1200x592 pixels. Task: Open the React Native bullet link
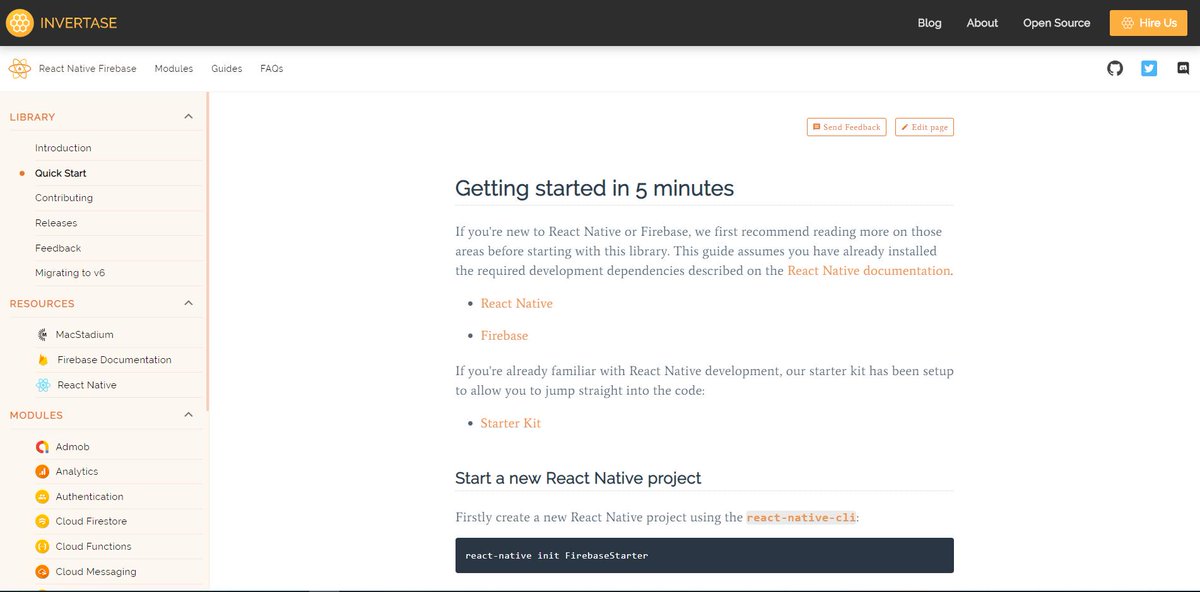coord(516,304)
